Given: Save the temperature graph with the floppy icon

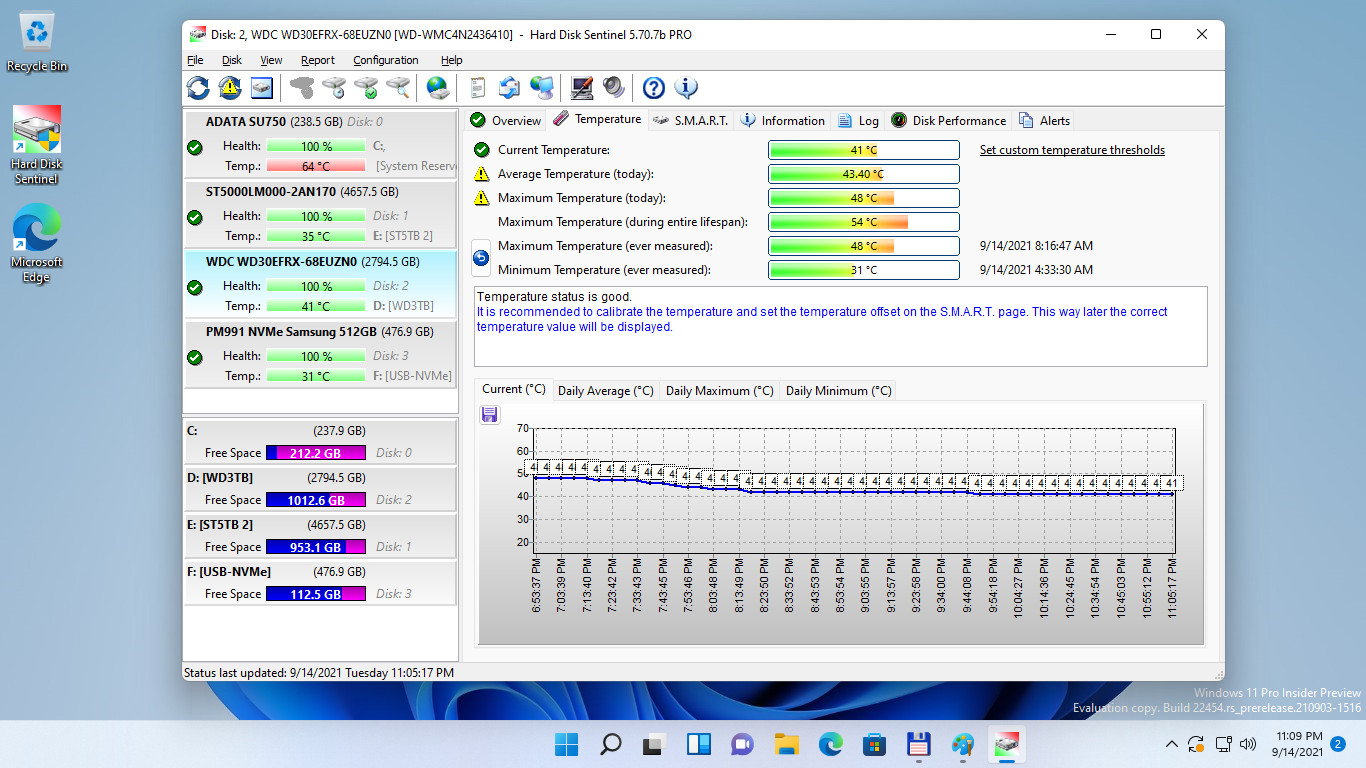Looking at the screenshot, I should pos(489,414).
